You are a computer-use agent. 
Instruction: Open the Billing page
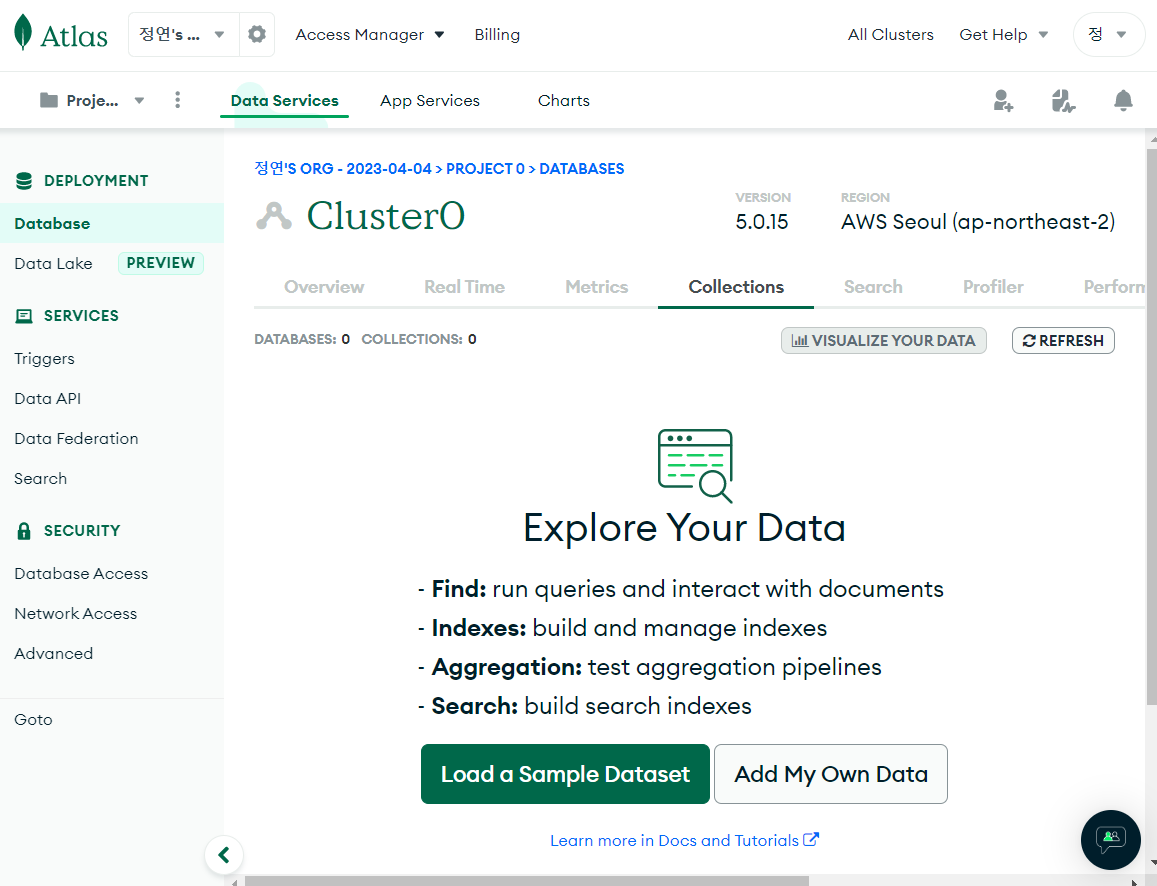497,35
